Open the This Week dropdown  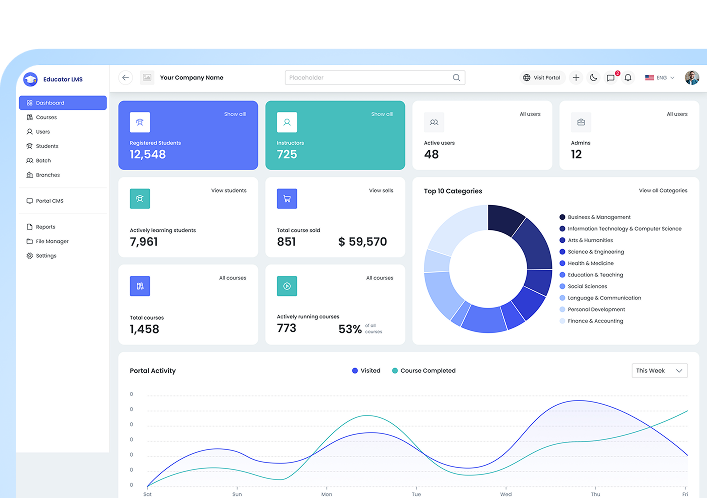(660, 371)
